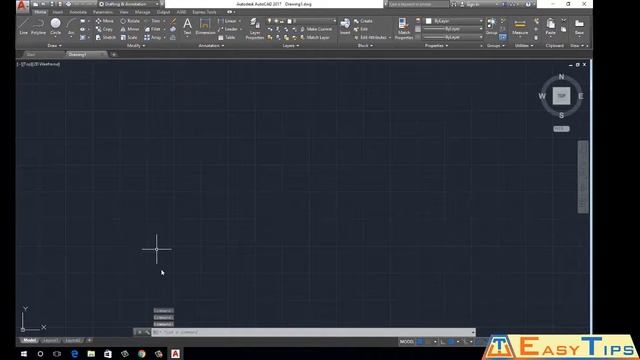Expand the Modify panel

pos(136,46)
